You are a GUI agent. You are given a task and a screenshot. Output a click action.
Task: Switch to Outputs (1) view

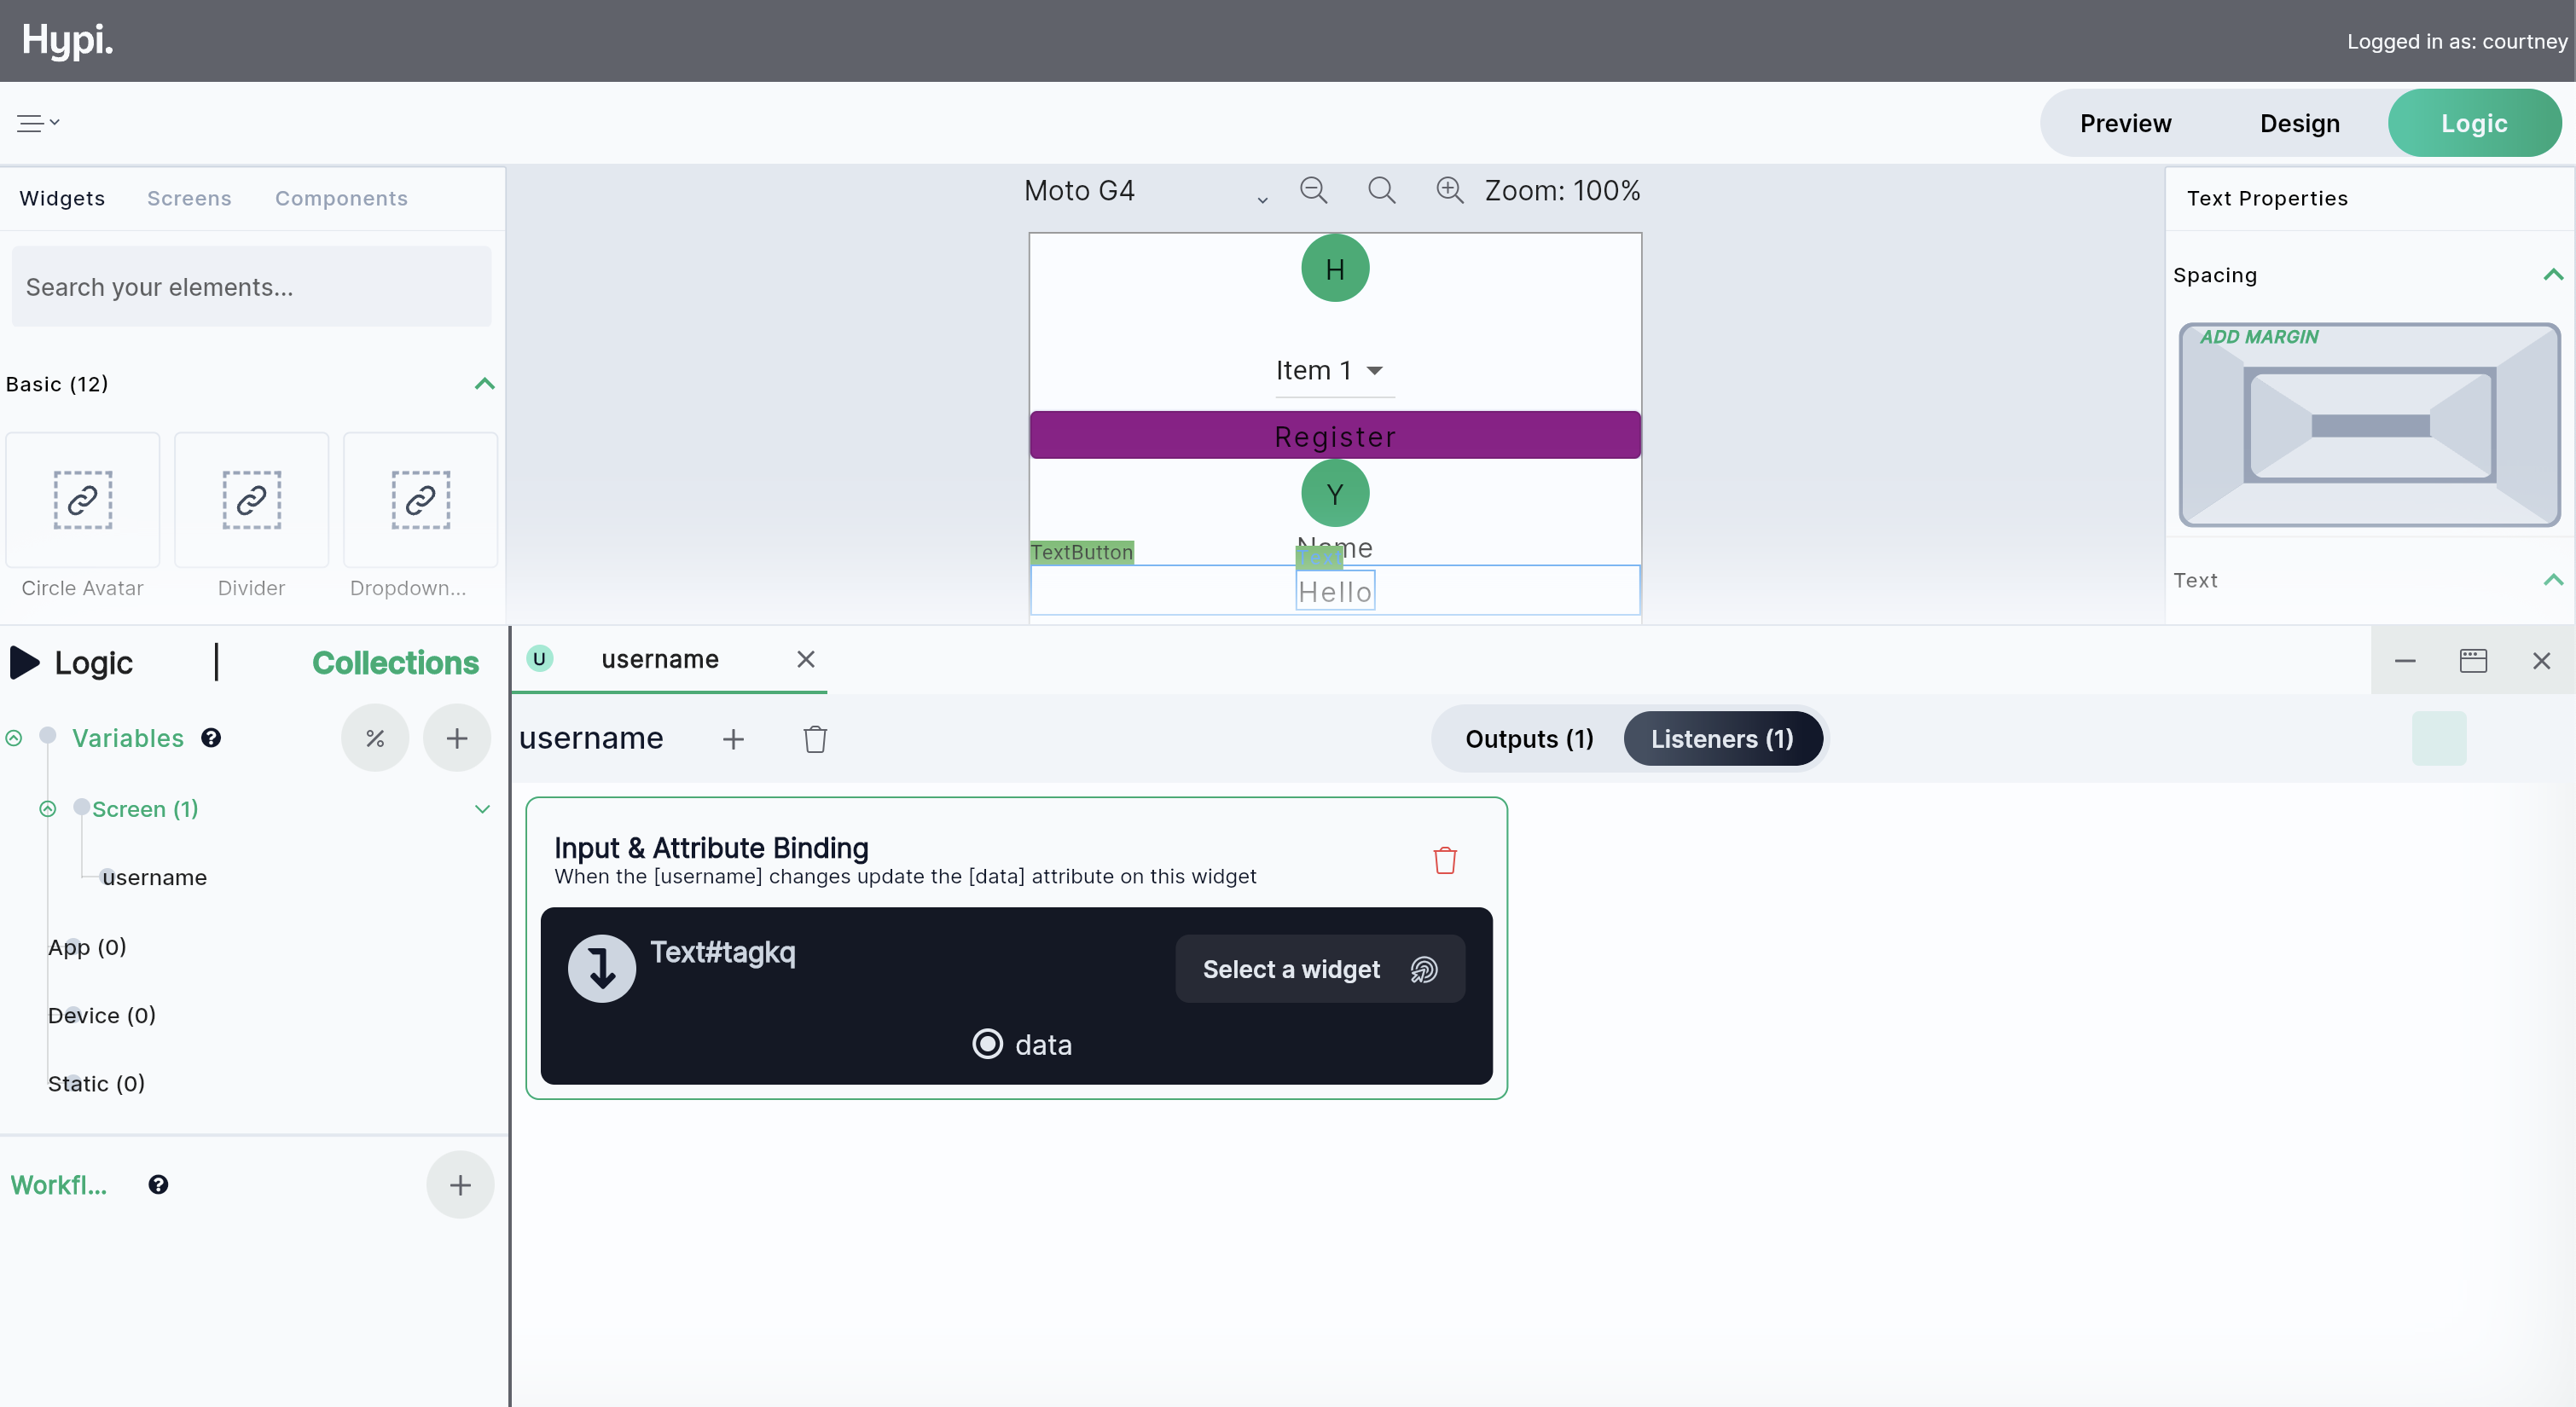pyautogui.click(x=1528, y=739)
